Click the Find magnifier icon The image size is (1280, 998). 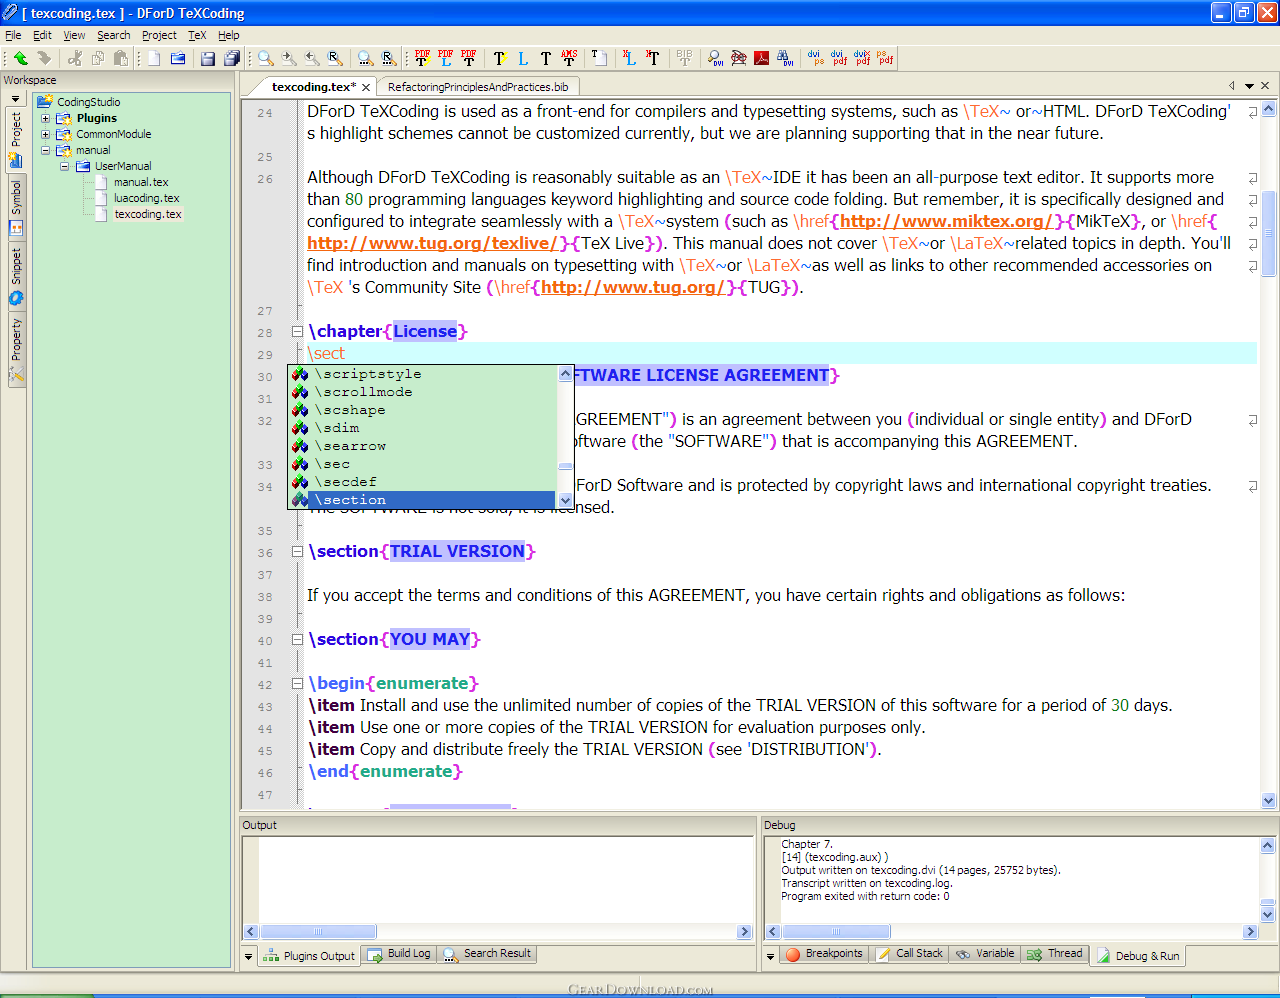tap(266, 58)
